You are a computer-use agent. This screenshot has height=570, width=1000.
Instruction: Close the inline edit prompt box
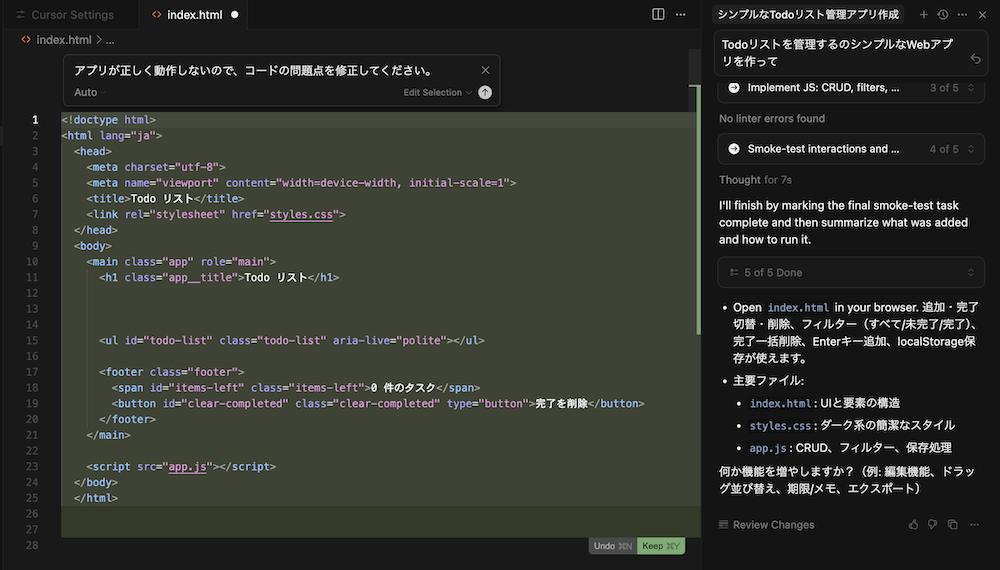(x=485, y=70)
